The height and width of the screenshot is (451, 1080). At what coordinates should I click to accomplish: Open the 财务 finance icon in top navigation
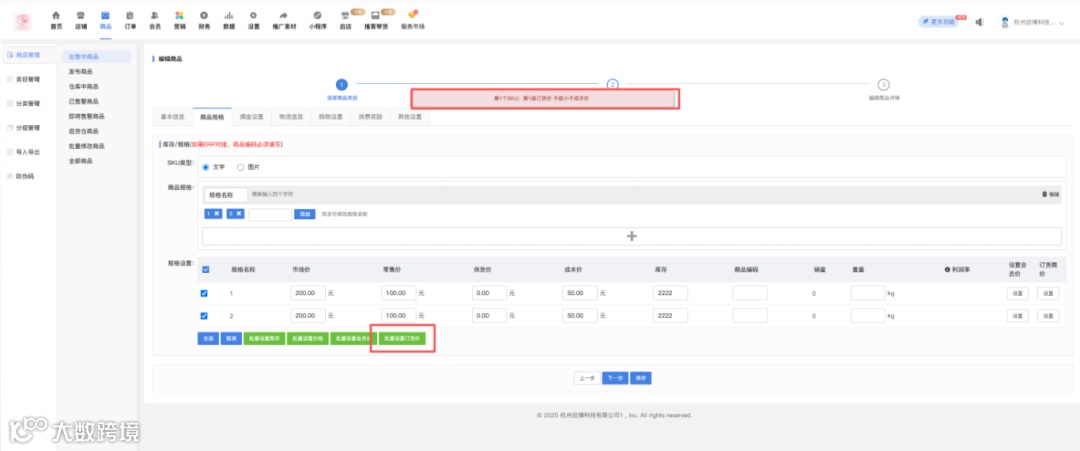pos(204,14)
